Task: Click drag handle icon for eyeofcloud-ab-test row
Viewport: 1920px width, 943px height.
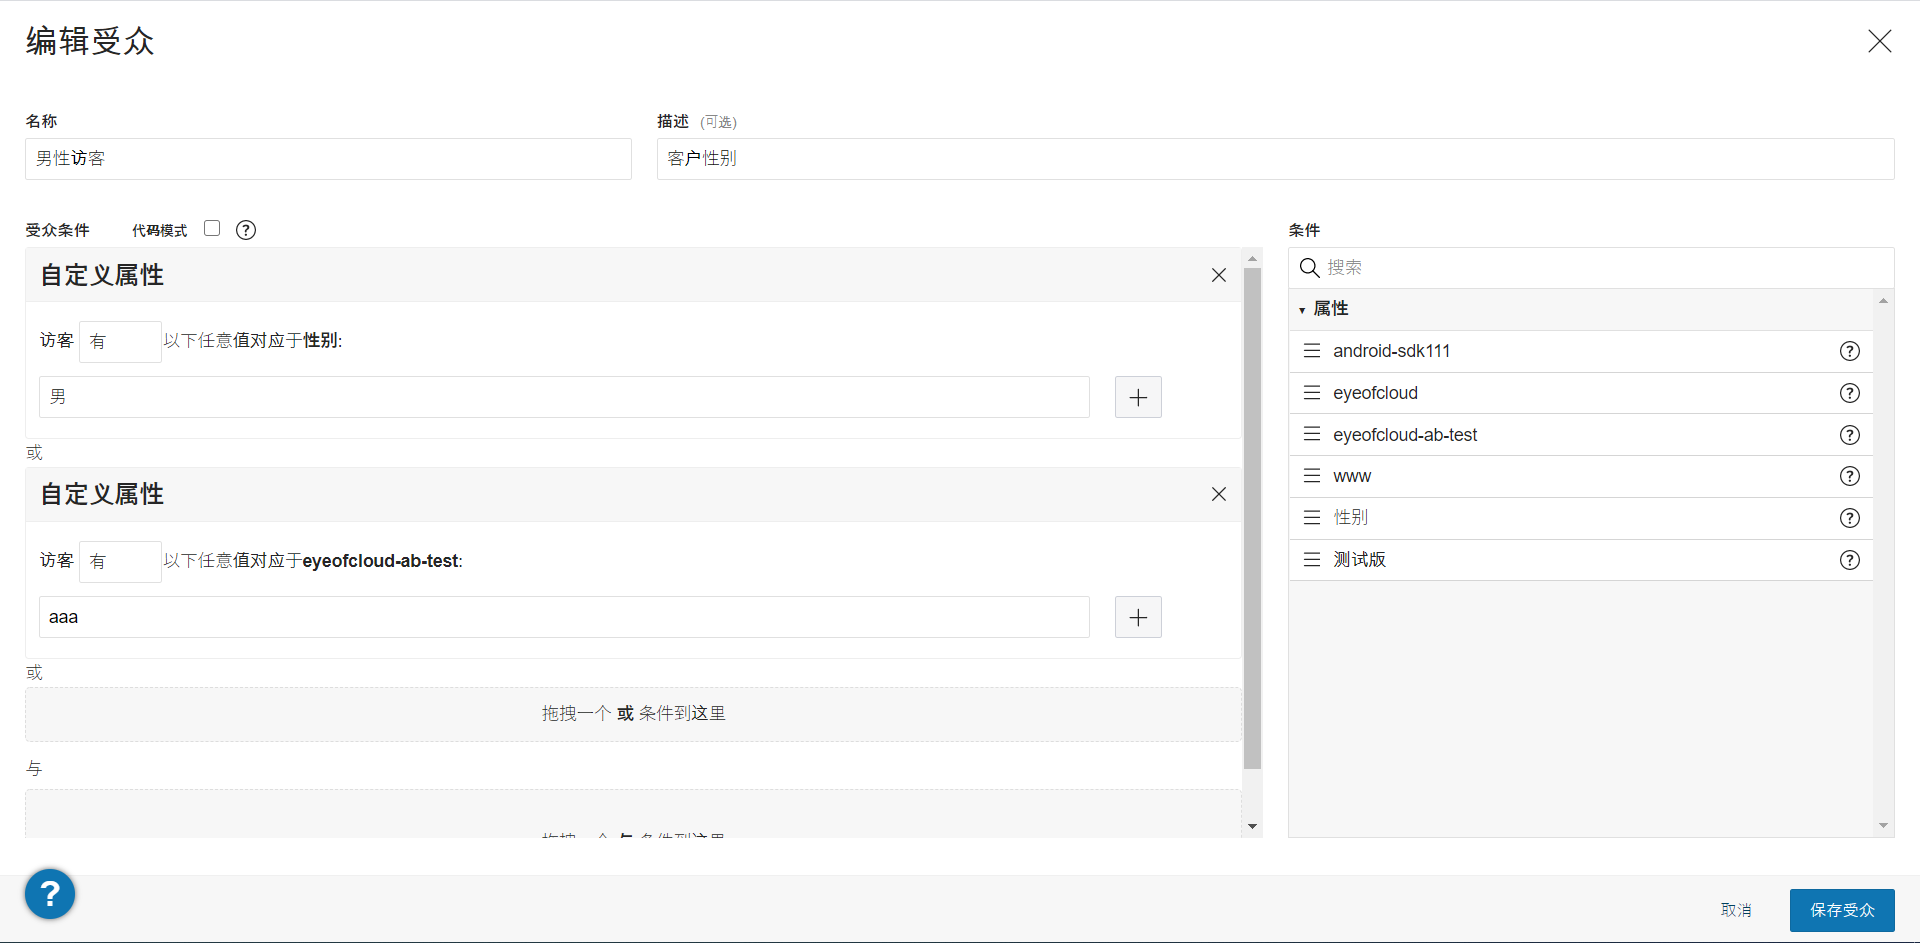Action: click(1312, 435)
